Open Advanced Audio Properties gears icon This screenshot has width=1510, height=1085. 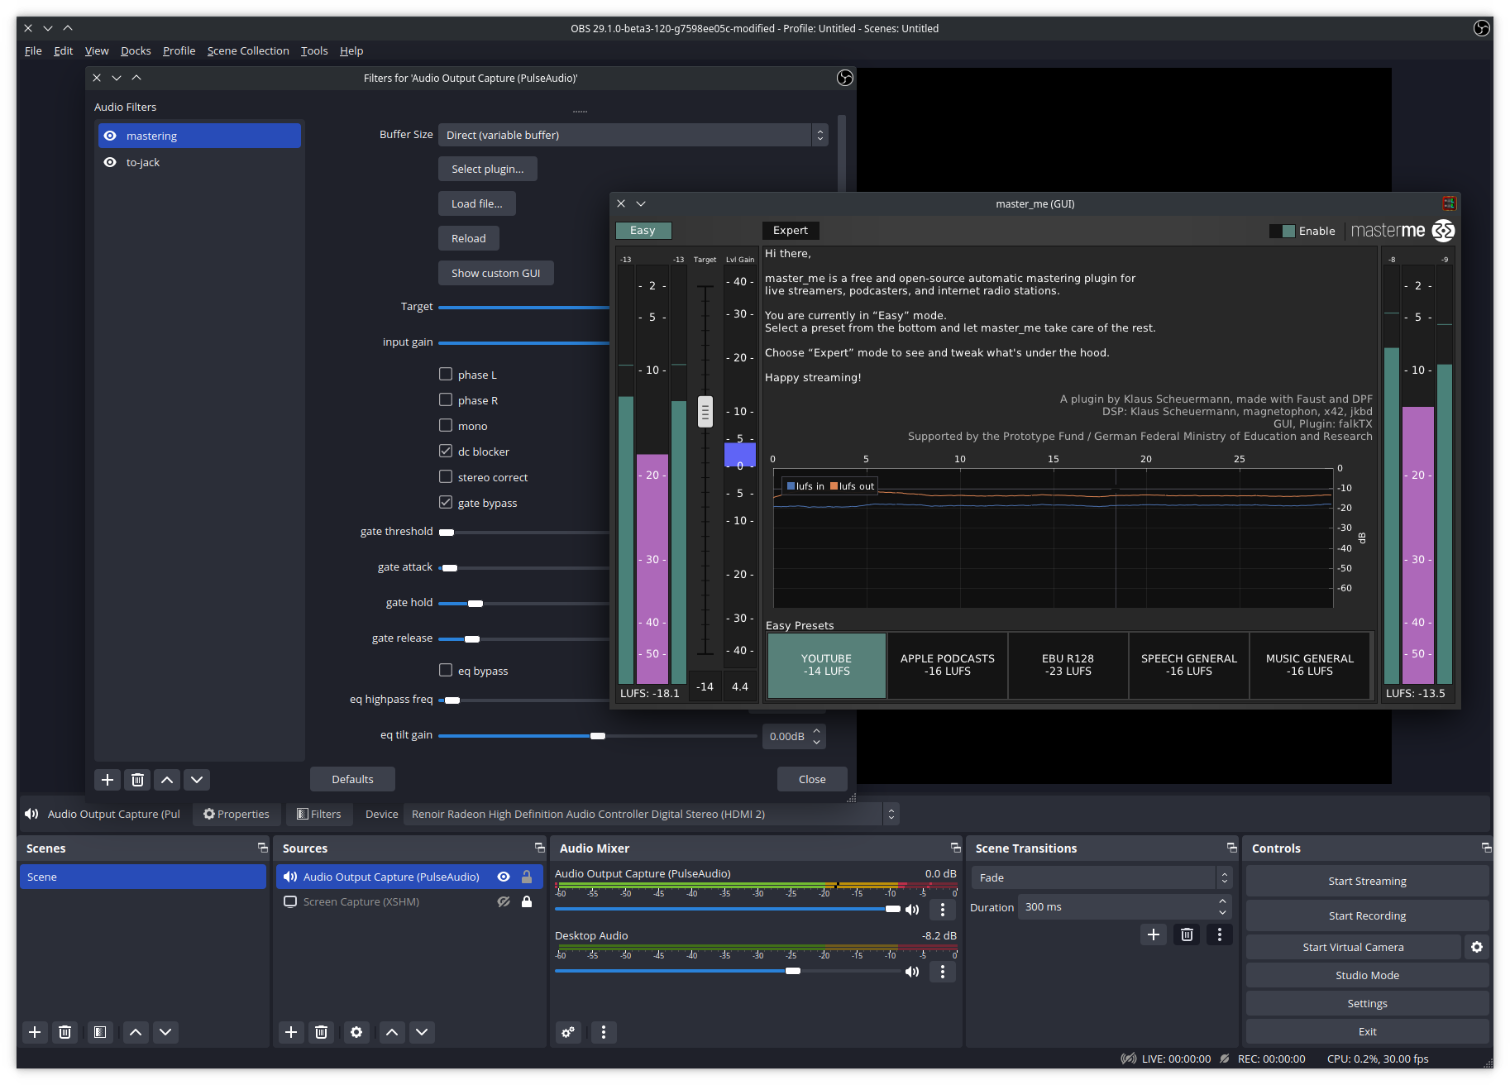tap(568, 1032)
